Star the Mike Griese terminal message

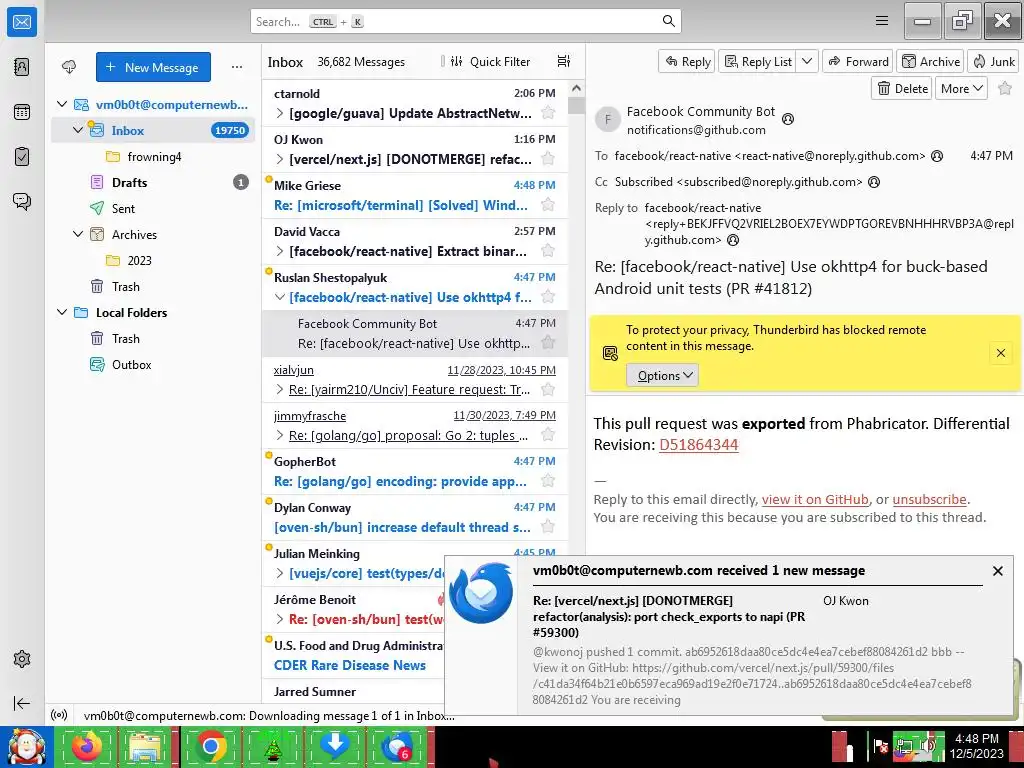(x=548, y=204)
